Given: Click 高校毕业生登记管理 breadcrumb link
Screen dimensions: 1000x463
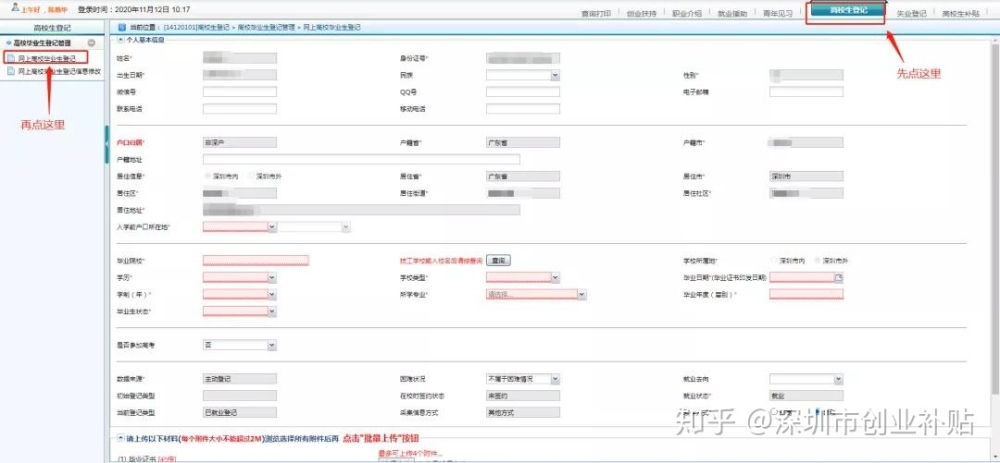Looking at the screenshot, I should (267, 28).
